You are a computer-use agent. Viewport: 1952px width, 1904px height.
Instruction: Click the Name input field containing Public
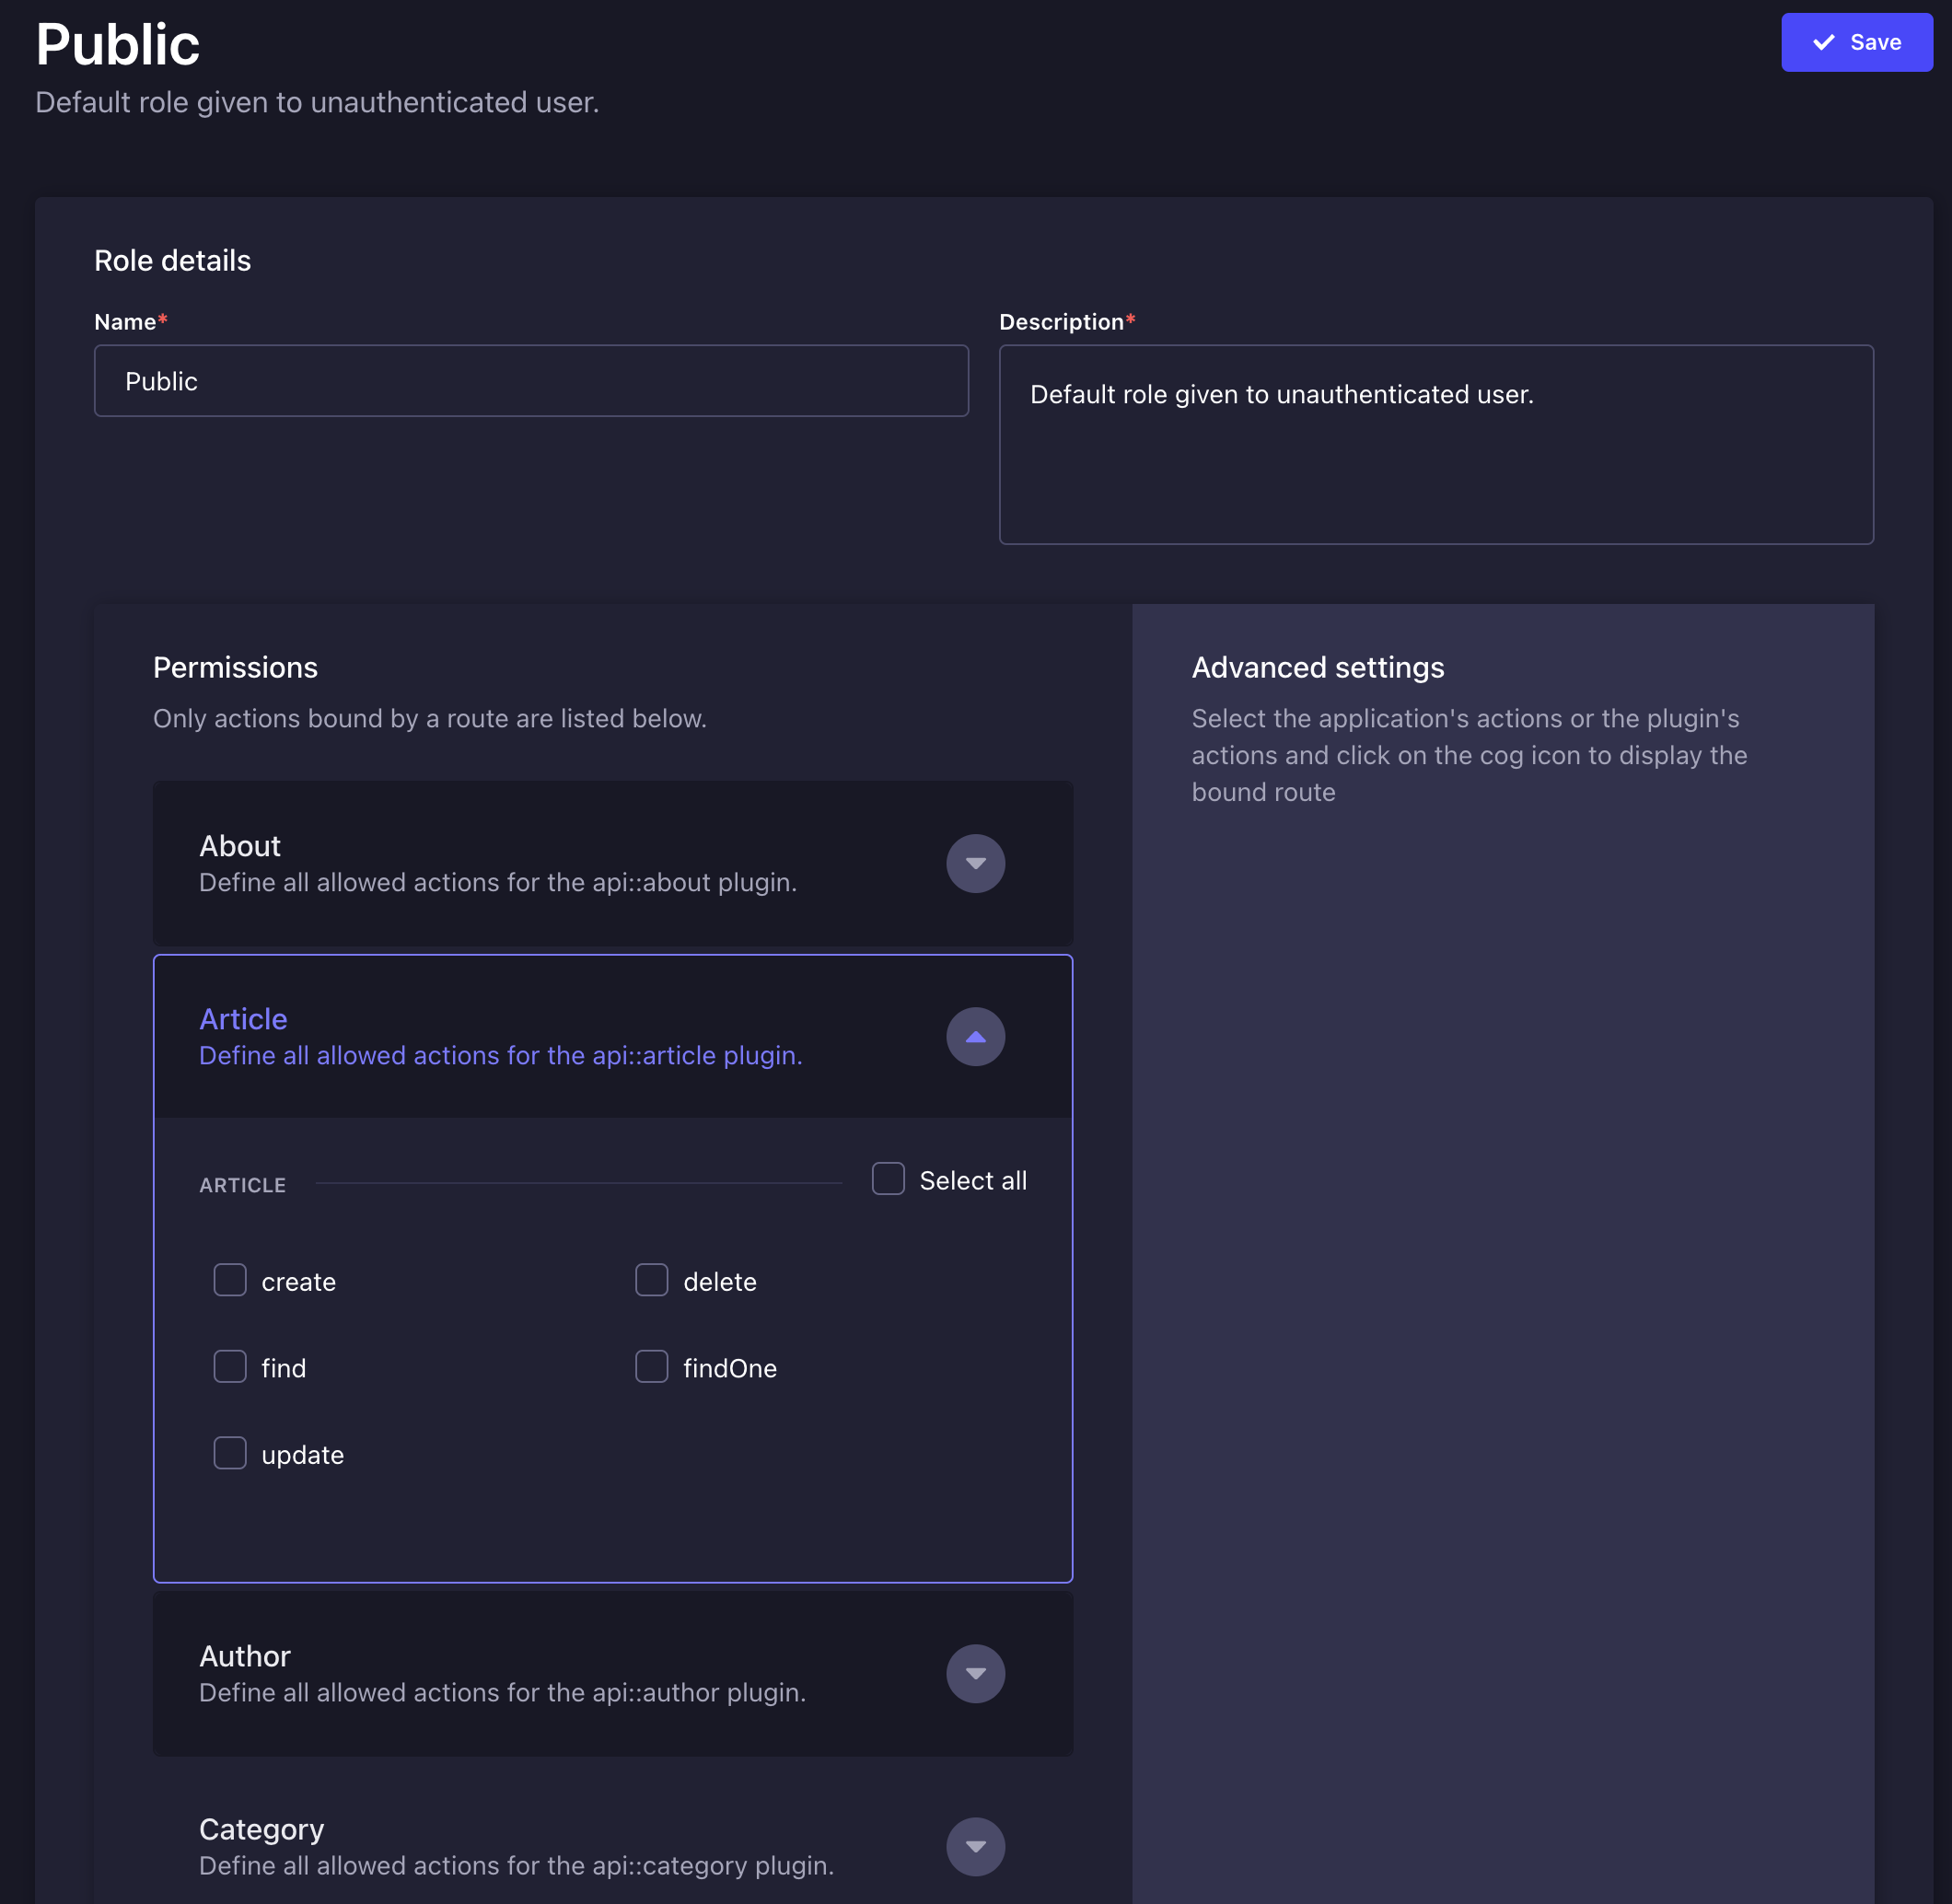point(531,381)
